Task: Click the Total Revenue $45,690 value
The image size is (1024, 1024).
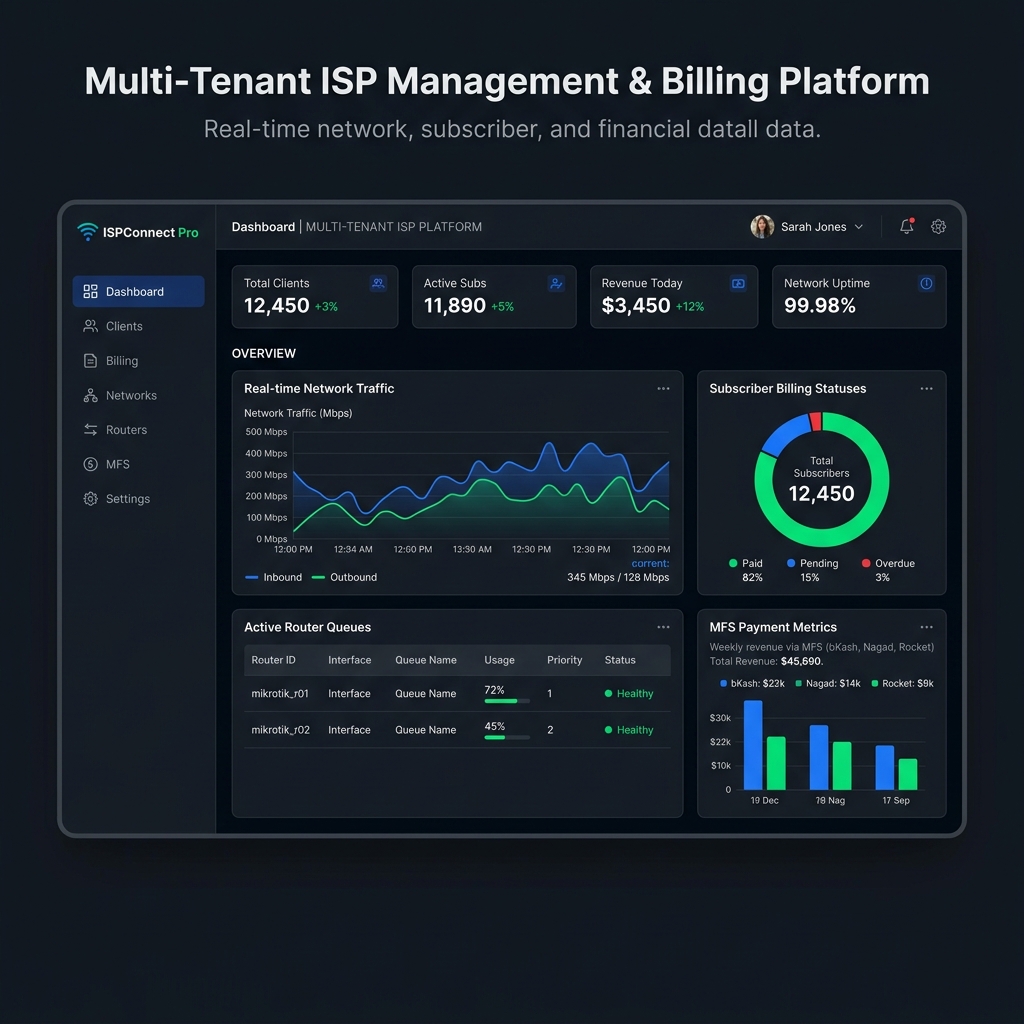Action: click(801, 662)
